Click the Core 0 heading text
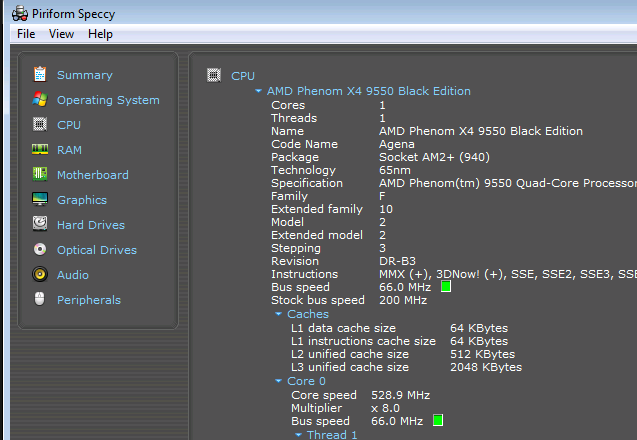This screenshot has height=440, width=637. pyautogui.click(x=306, y=381)
